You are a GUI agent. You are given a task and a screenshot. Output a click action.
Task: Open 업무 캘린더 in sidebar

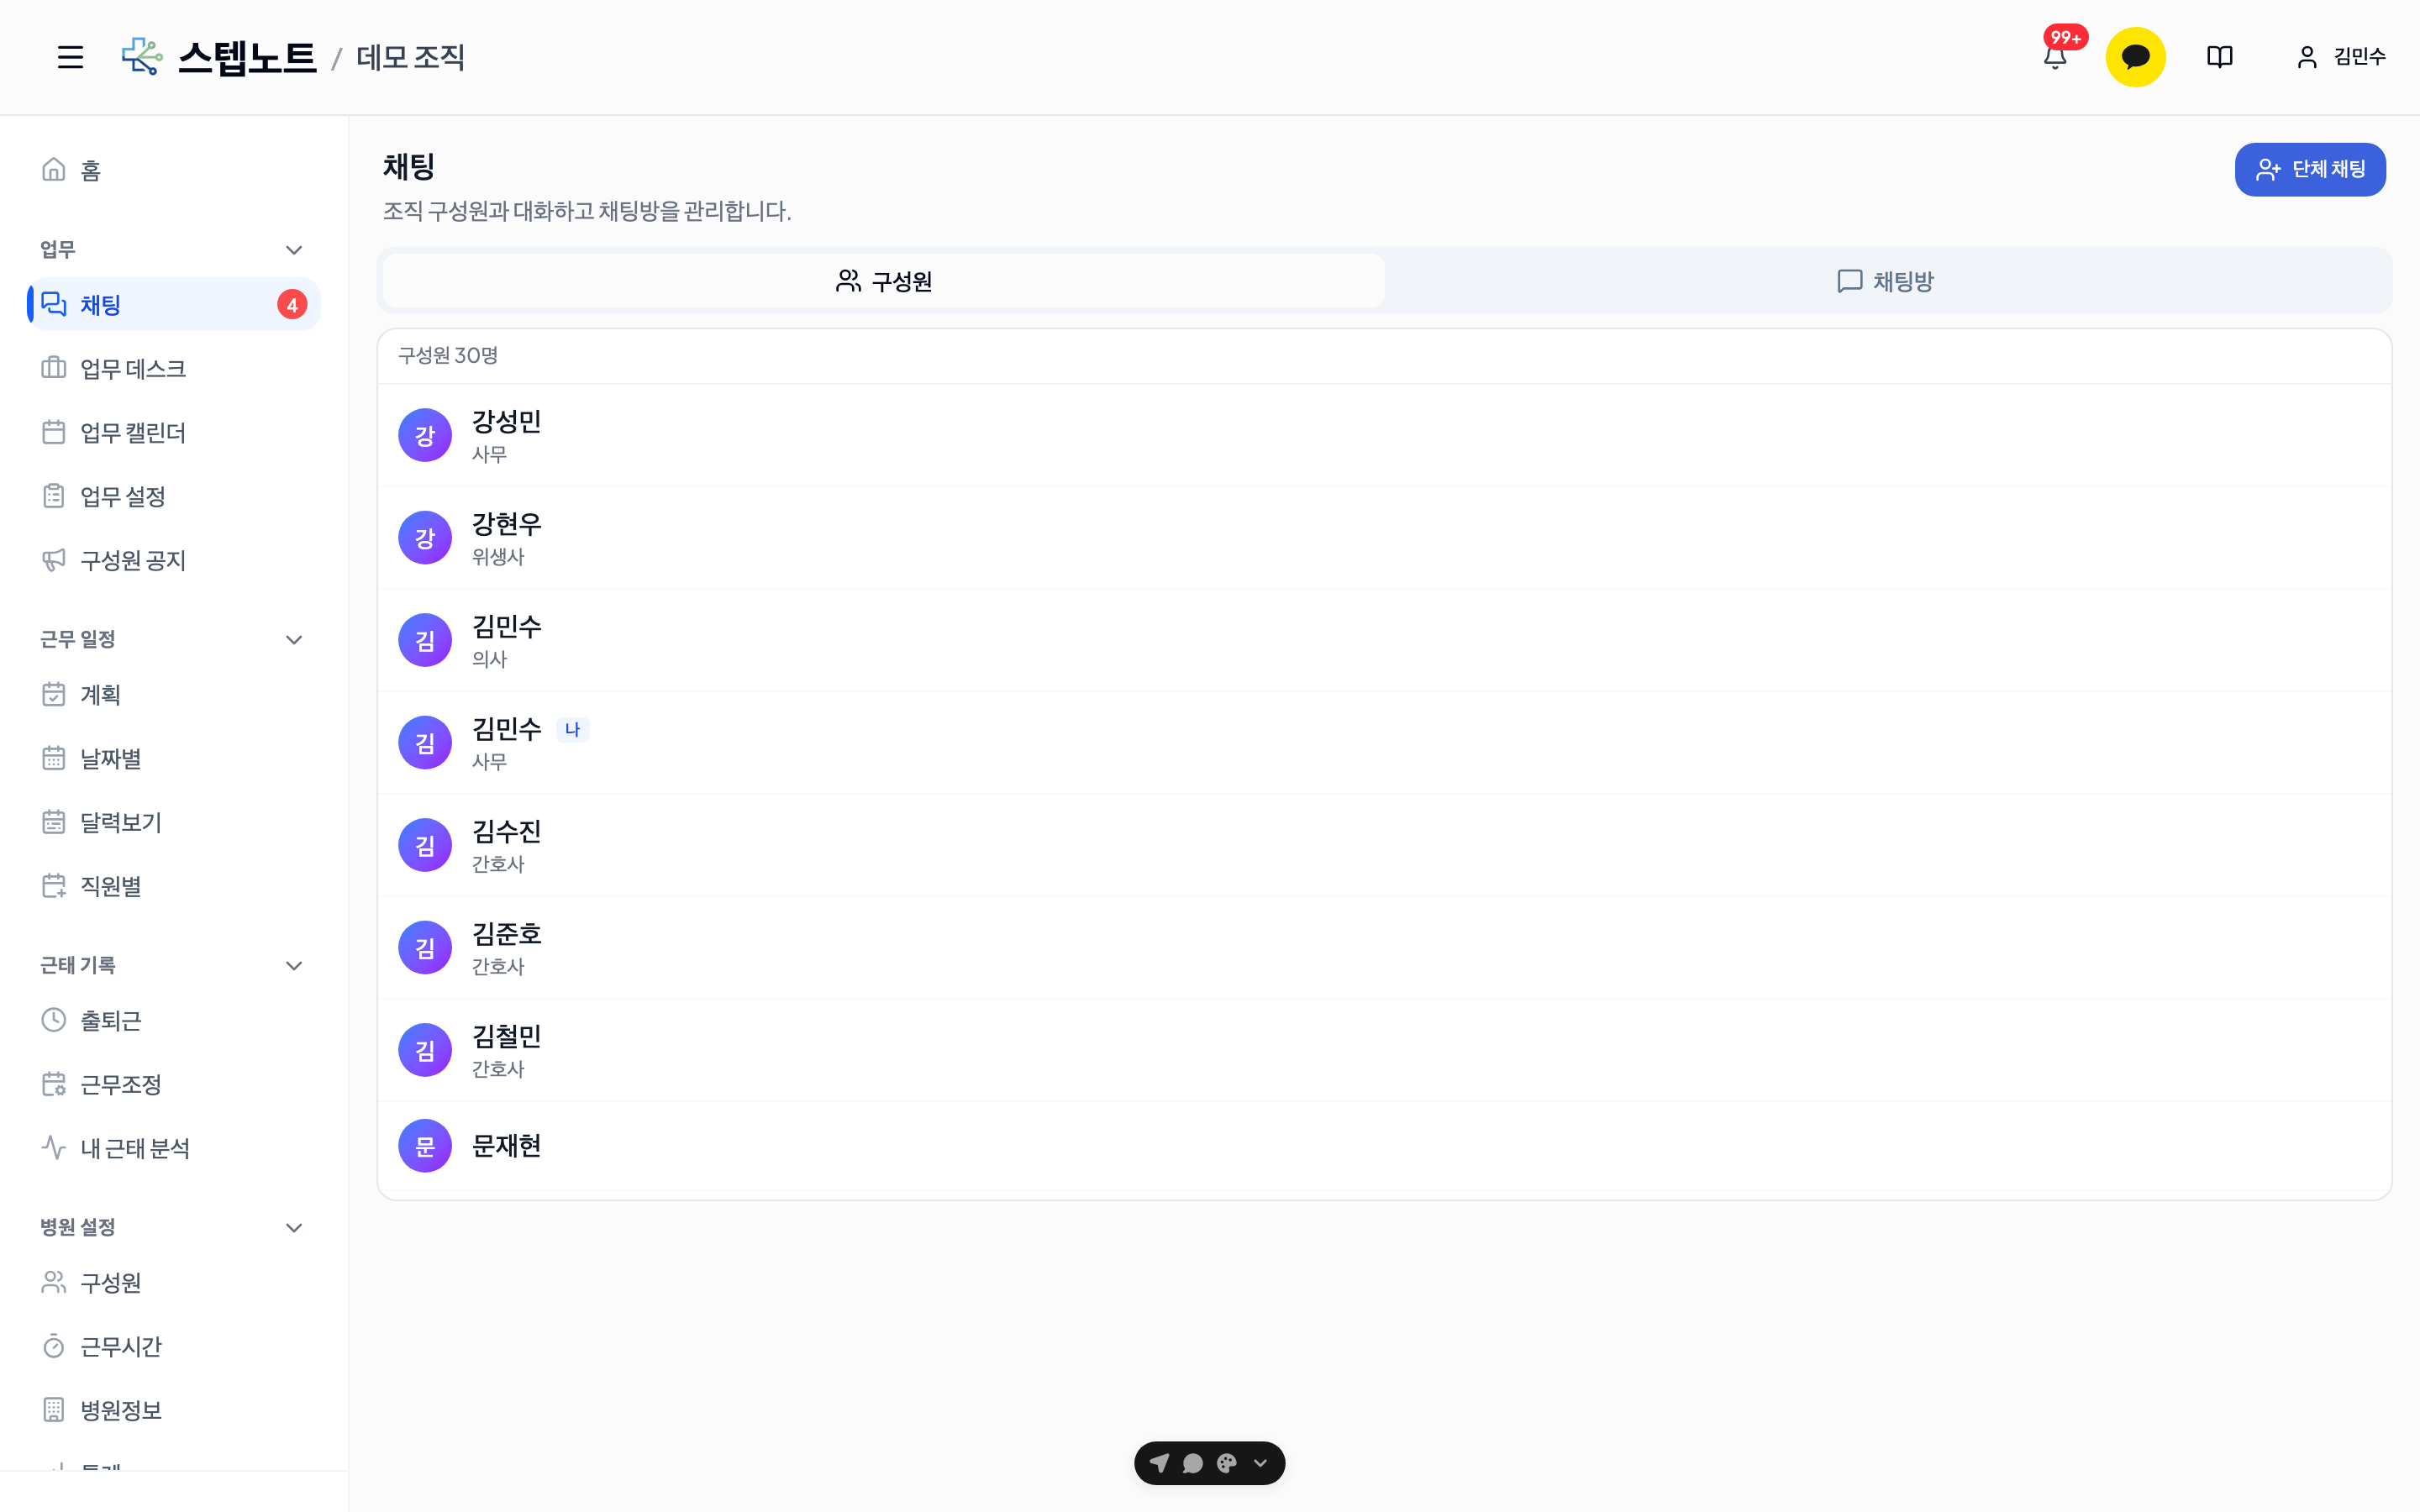173,432
